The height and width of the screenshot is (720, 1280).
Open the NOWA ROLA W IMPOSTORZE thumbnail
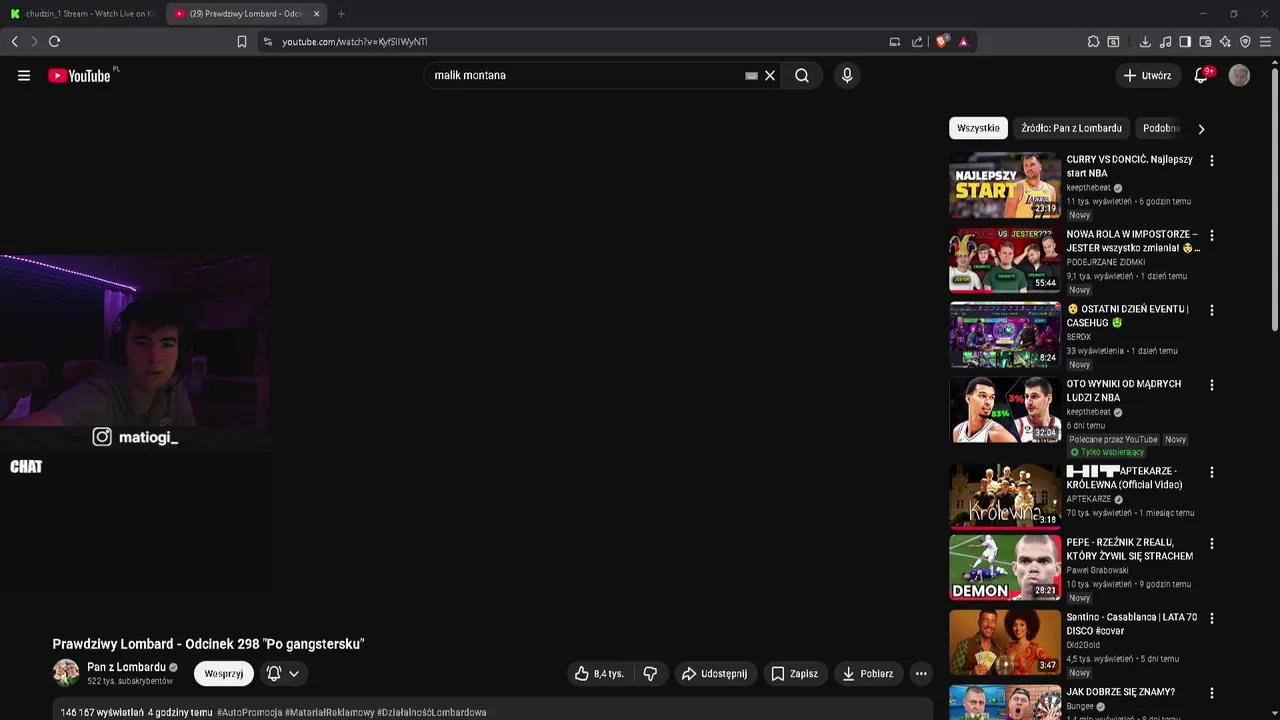tap(1005, 260)
